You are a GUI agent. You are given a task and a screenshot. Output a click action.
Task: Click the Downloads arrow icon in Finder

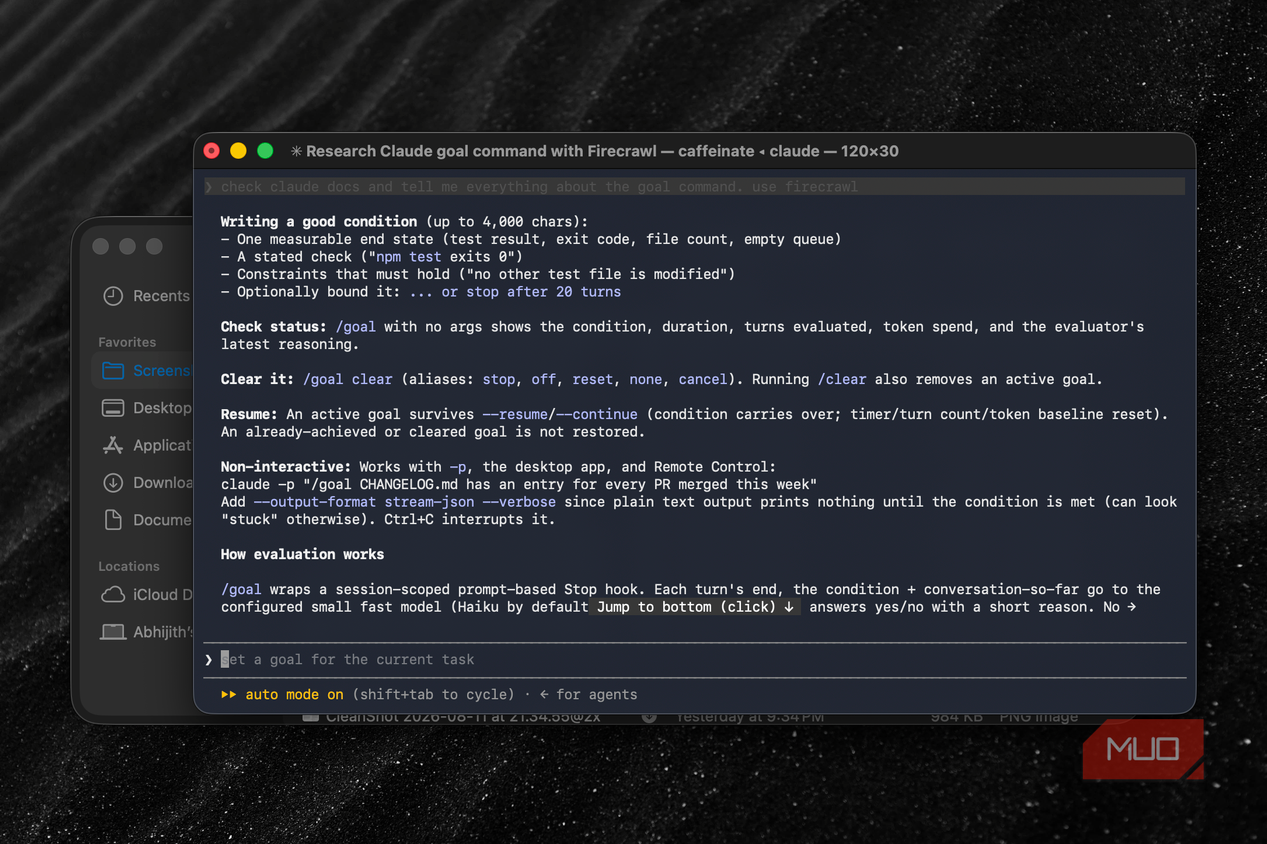point(113,482)
